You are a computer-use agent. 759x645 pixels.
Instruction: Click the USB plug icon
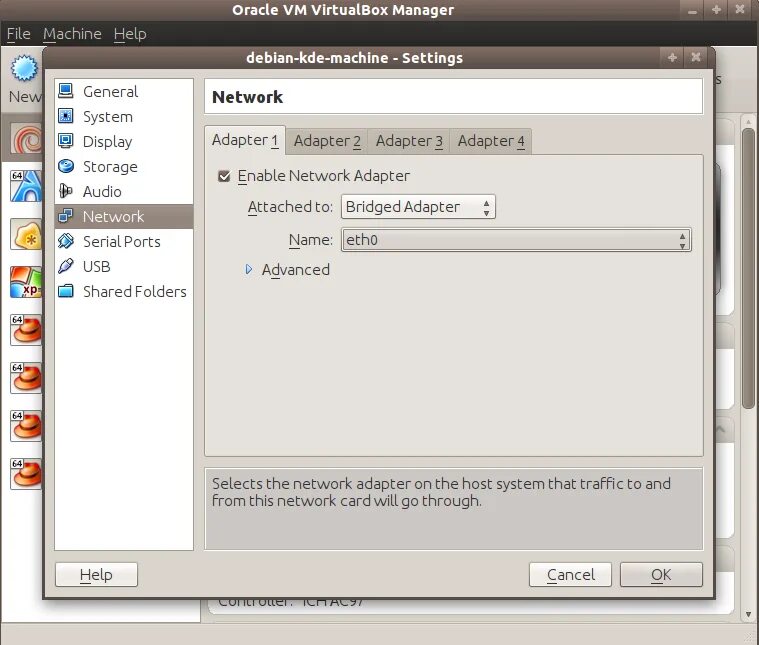(x=66, y=266)
